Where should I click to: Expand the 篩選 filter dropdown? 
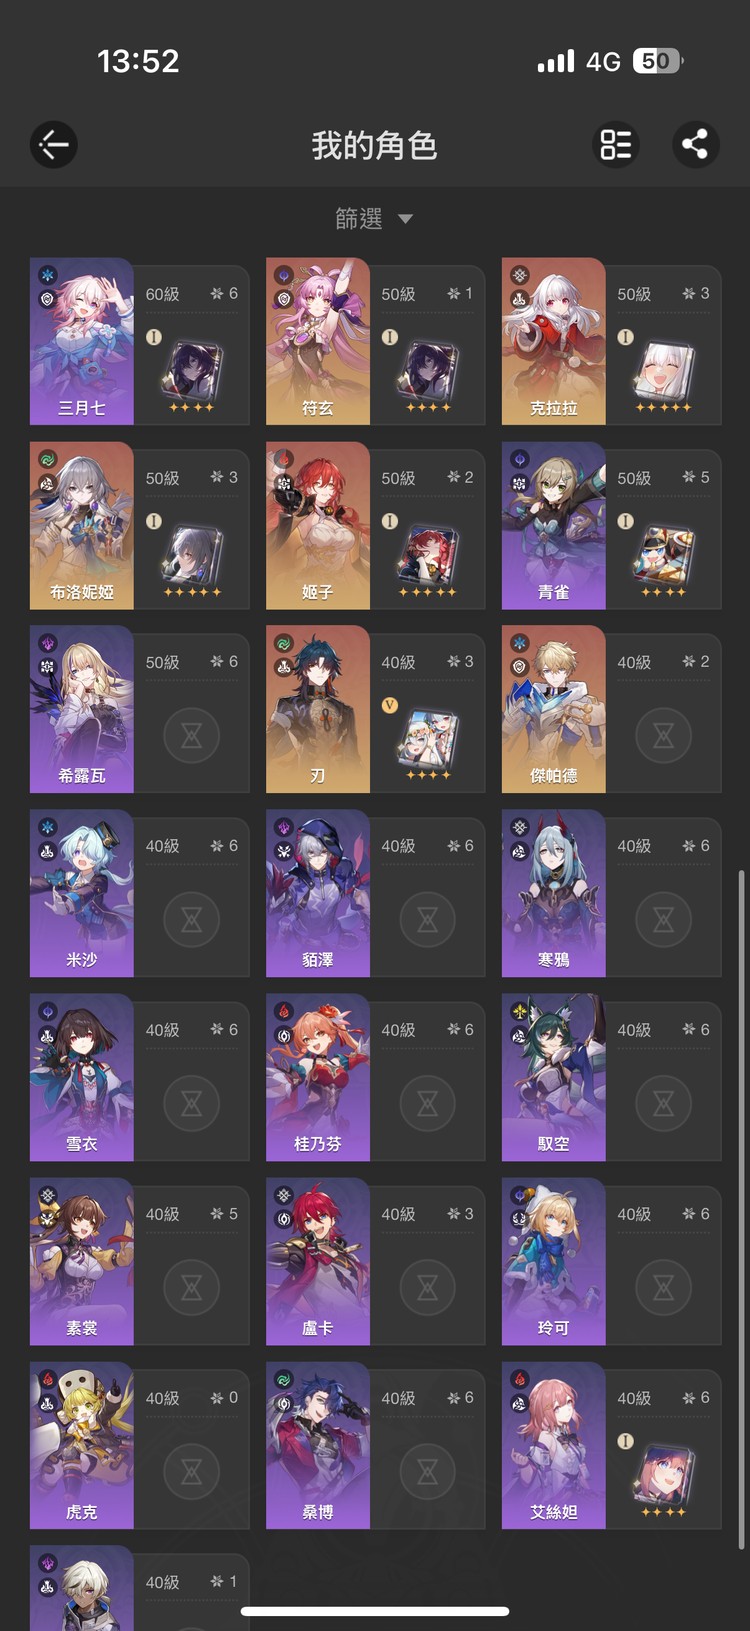click(374, 218)
